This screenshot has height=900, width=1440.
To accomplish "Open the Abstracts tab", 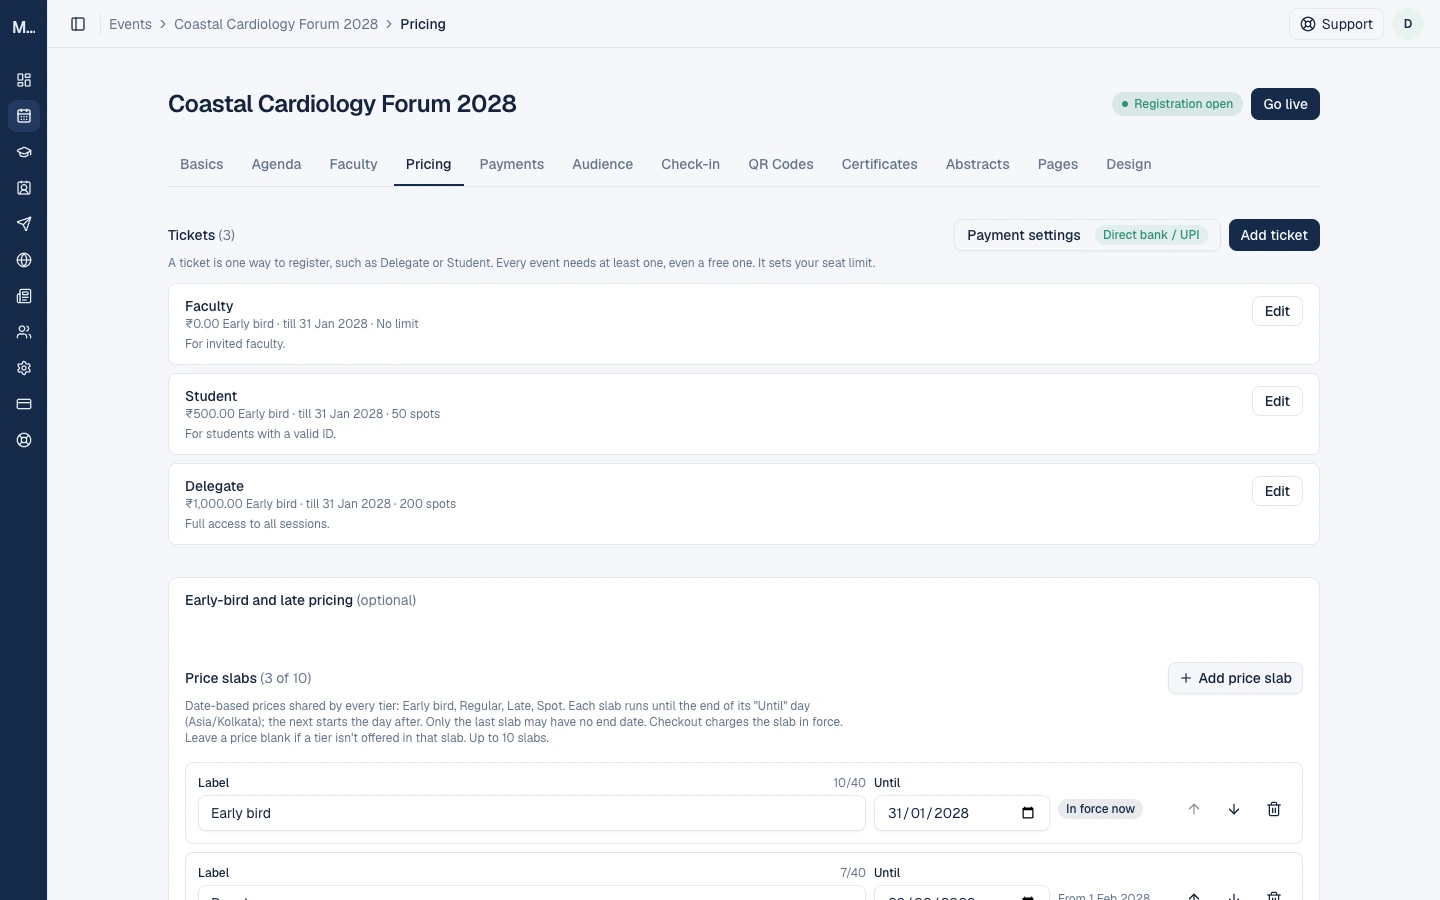I will point(978,164).
